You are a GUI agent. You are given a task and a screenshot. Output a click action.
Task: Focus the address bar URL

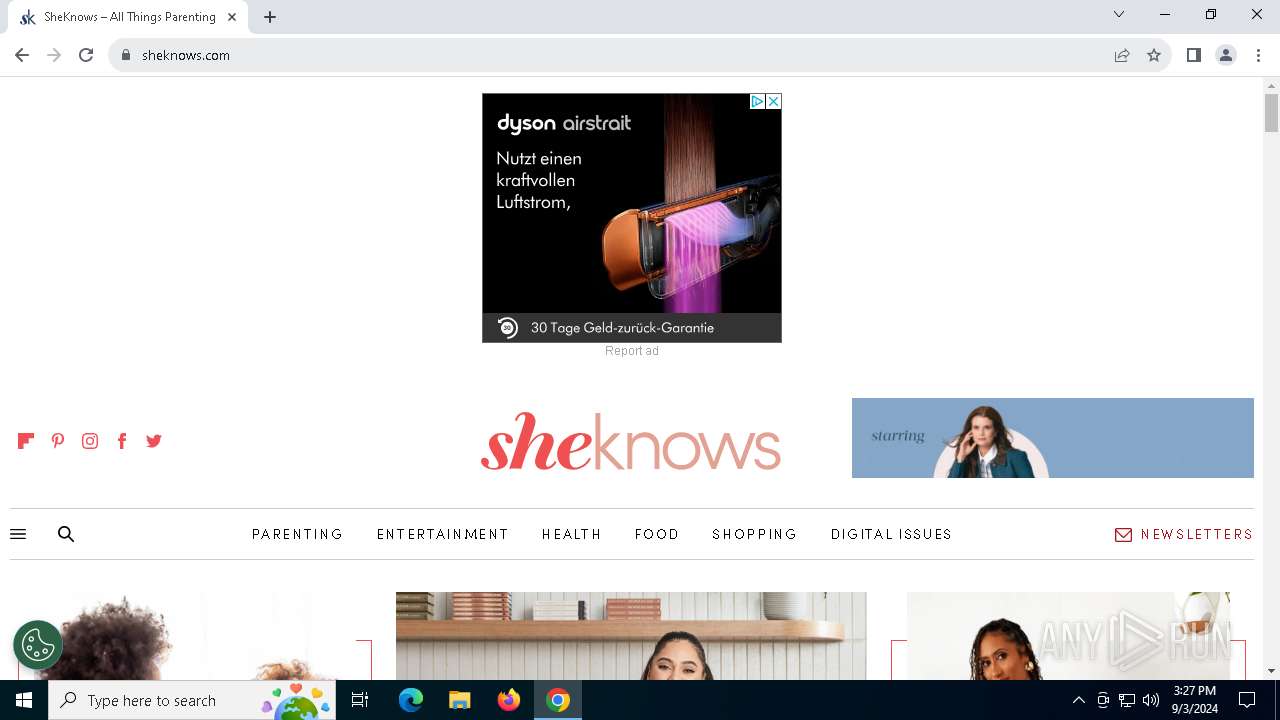[186, 55]
